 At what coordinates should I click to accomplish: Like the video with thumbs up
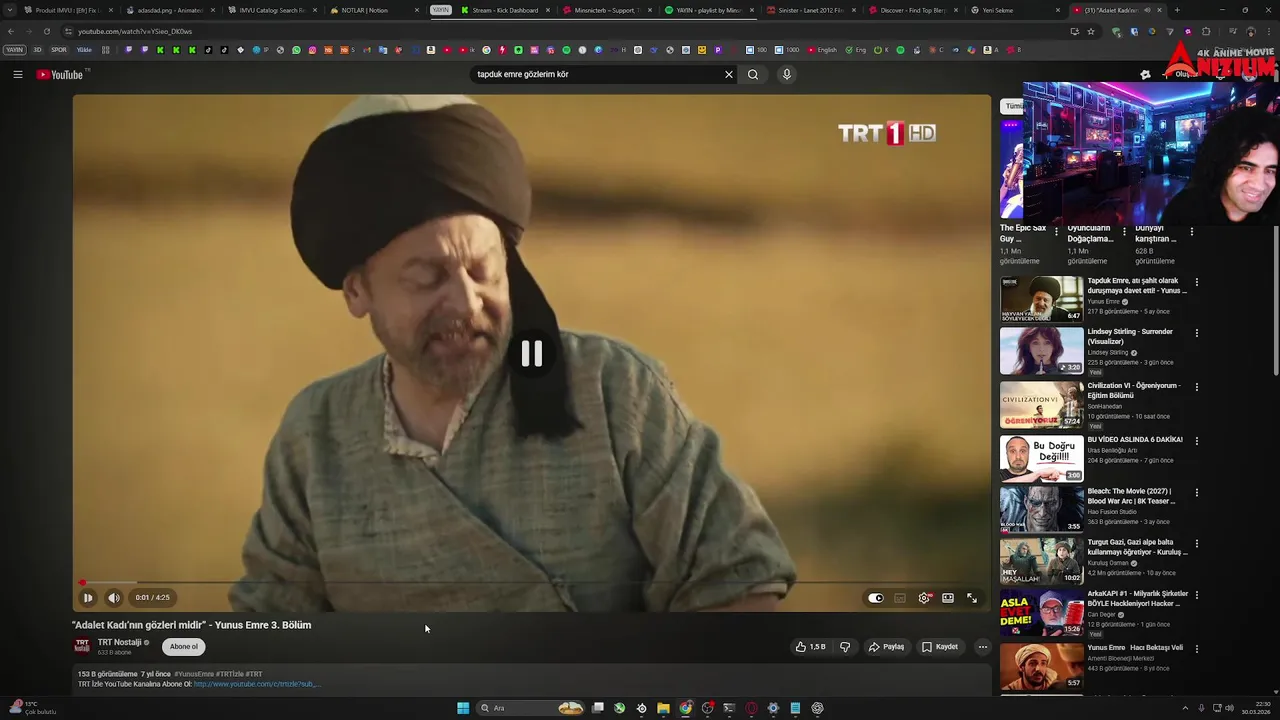tap(810, 647)
